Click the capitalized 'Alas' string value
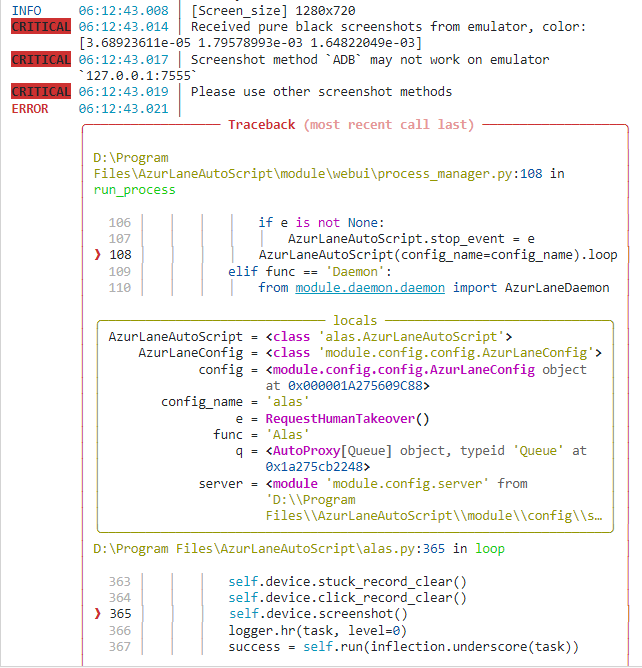Image resolution: width=642 pixels, height=668 pixels. coord(287,435)
